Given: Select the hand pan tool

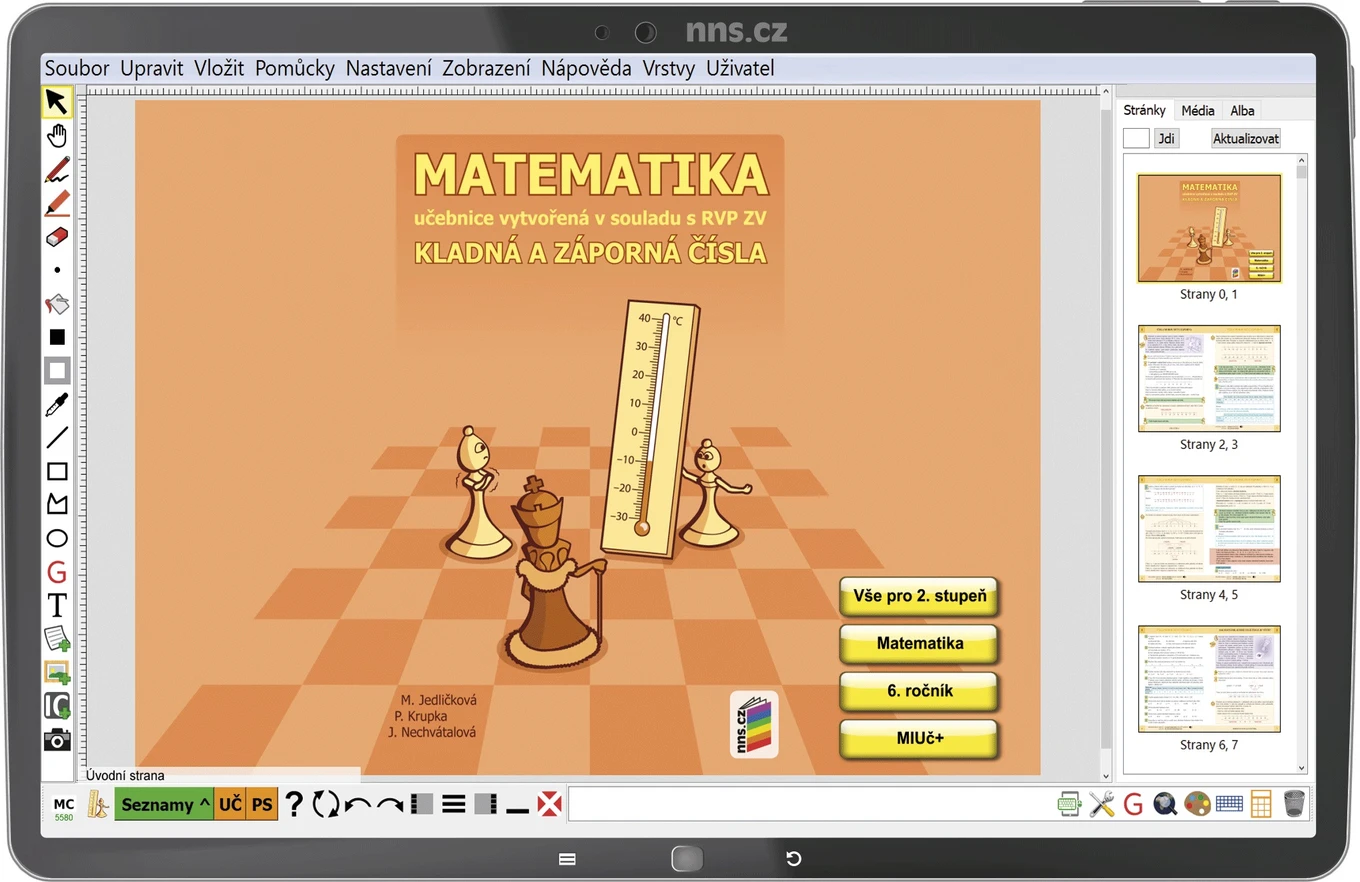Looking at the screenshot, I should 57,136.
